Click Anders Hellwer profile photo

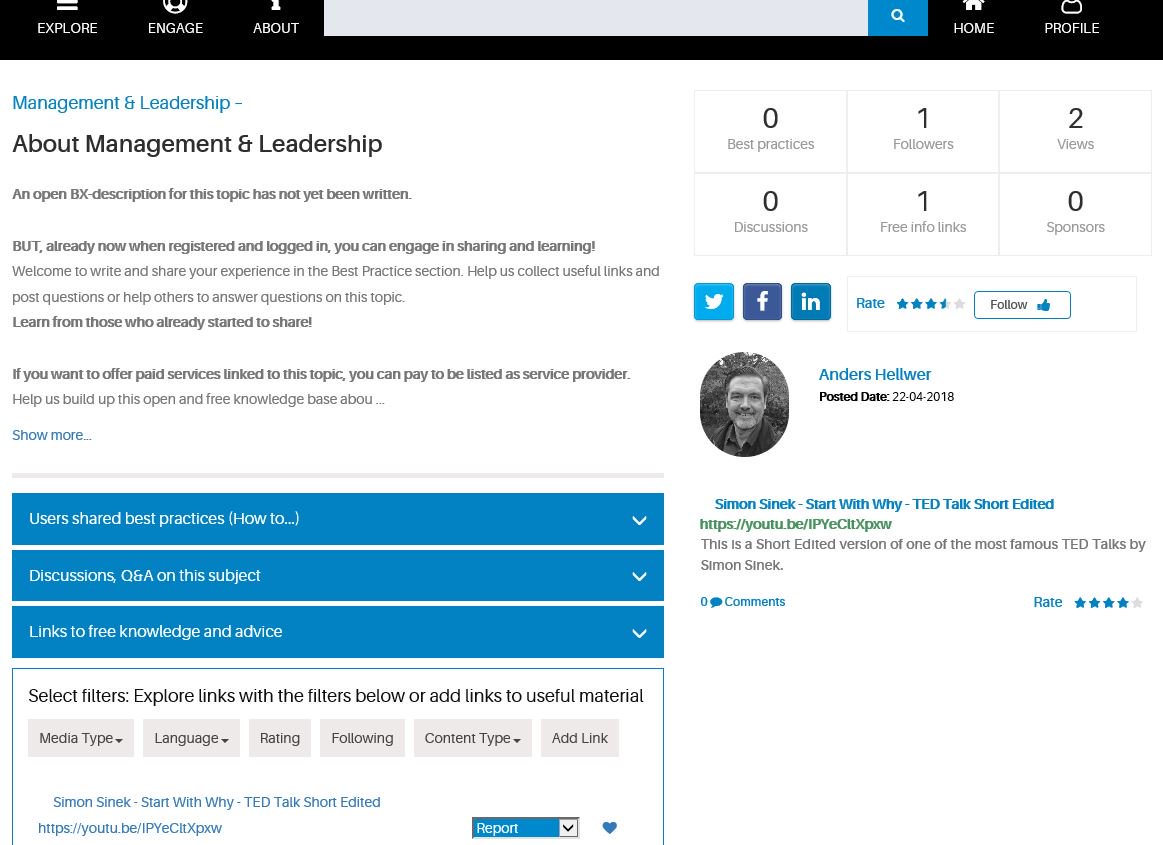pyautogui.click(x=744, y=404)
